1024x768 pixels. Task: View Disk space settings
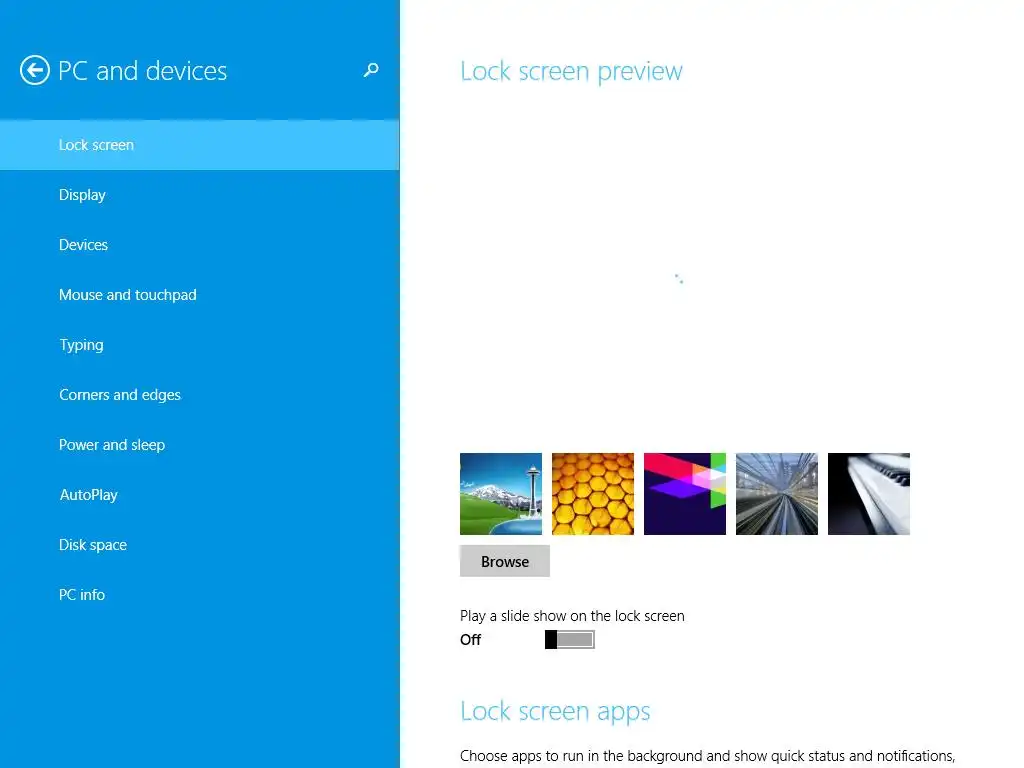[x=200, y=545]
